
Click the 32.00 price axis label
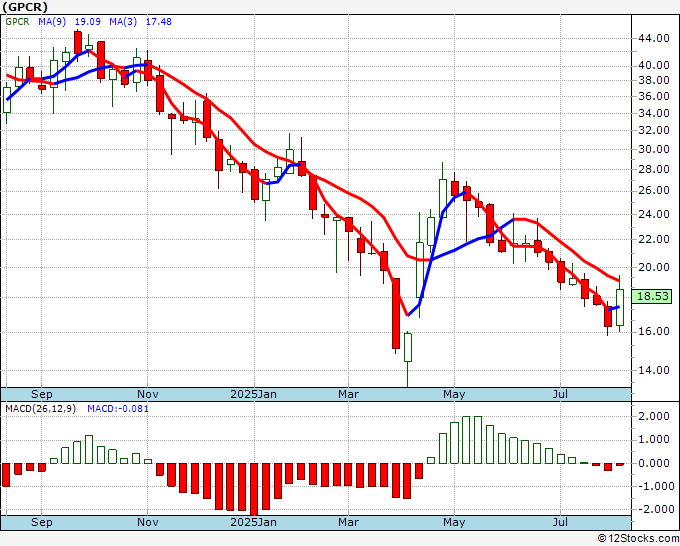(654, 130)
